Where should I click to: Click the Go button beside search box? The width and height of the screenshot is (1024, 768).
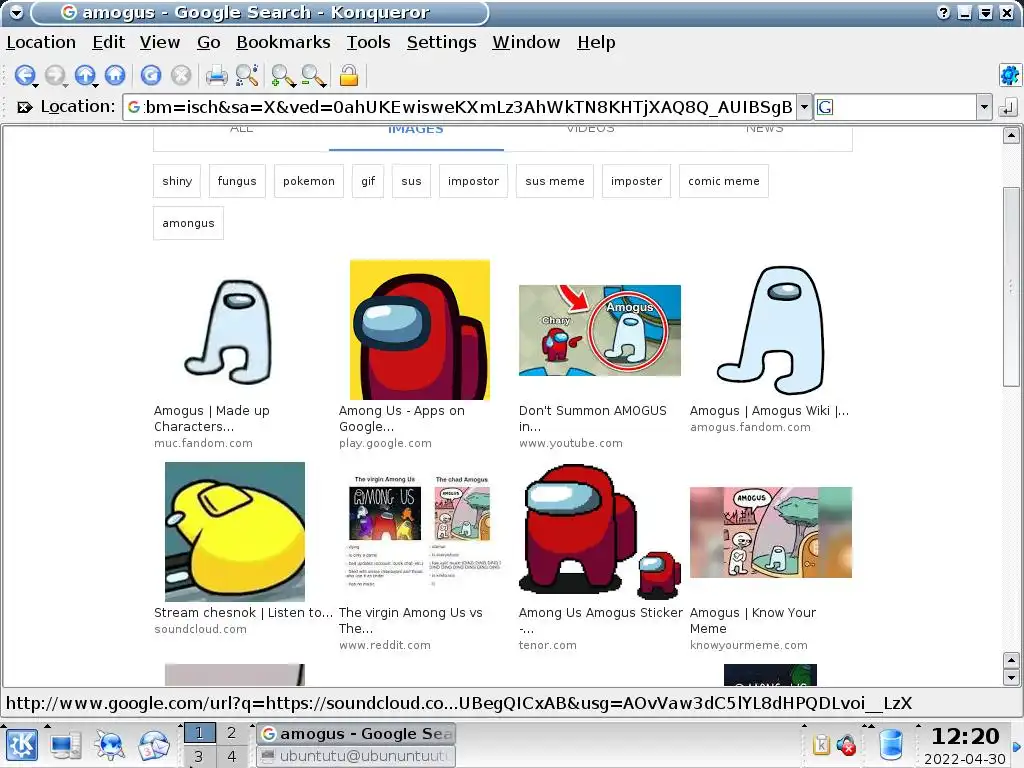pos(1008,108)
